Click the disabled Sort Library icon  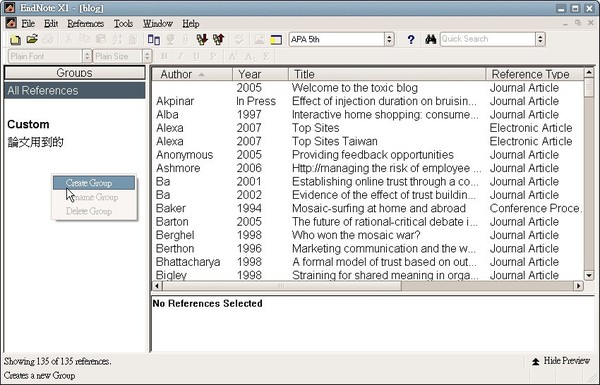(x=117, y=39)
